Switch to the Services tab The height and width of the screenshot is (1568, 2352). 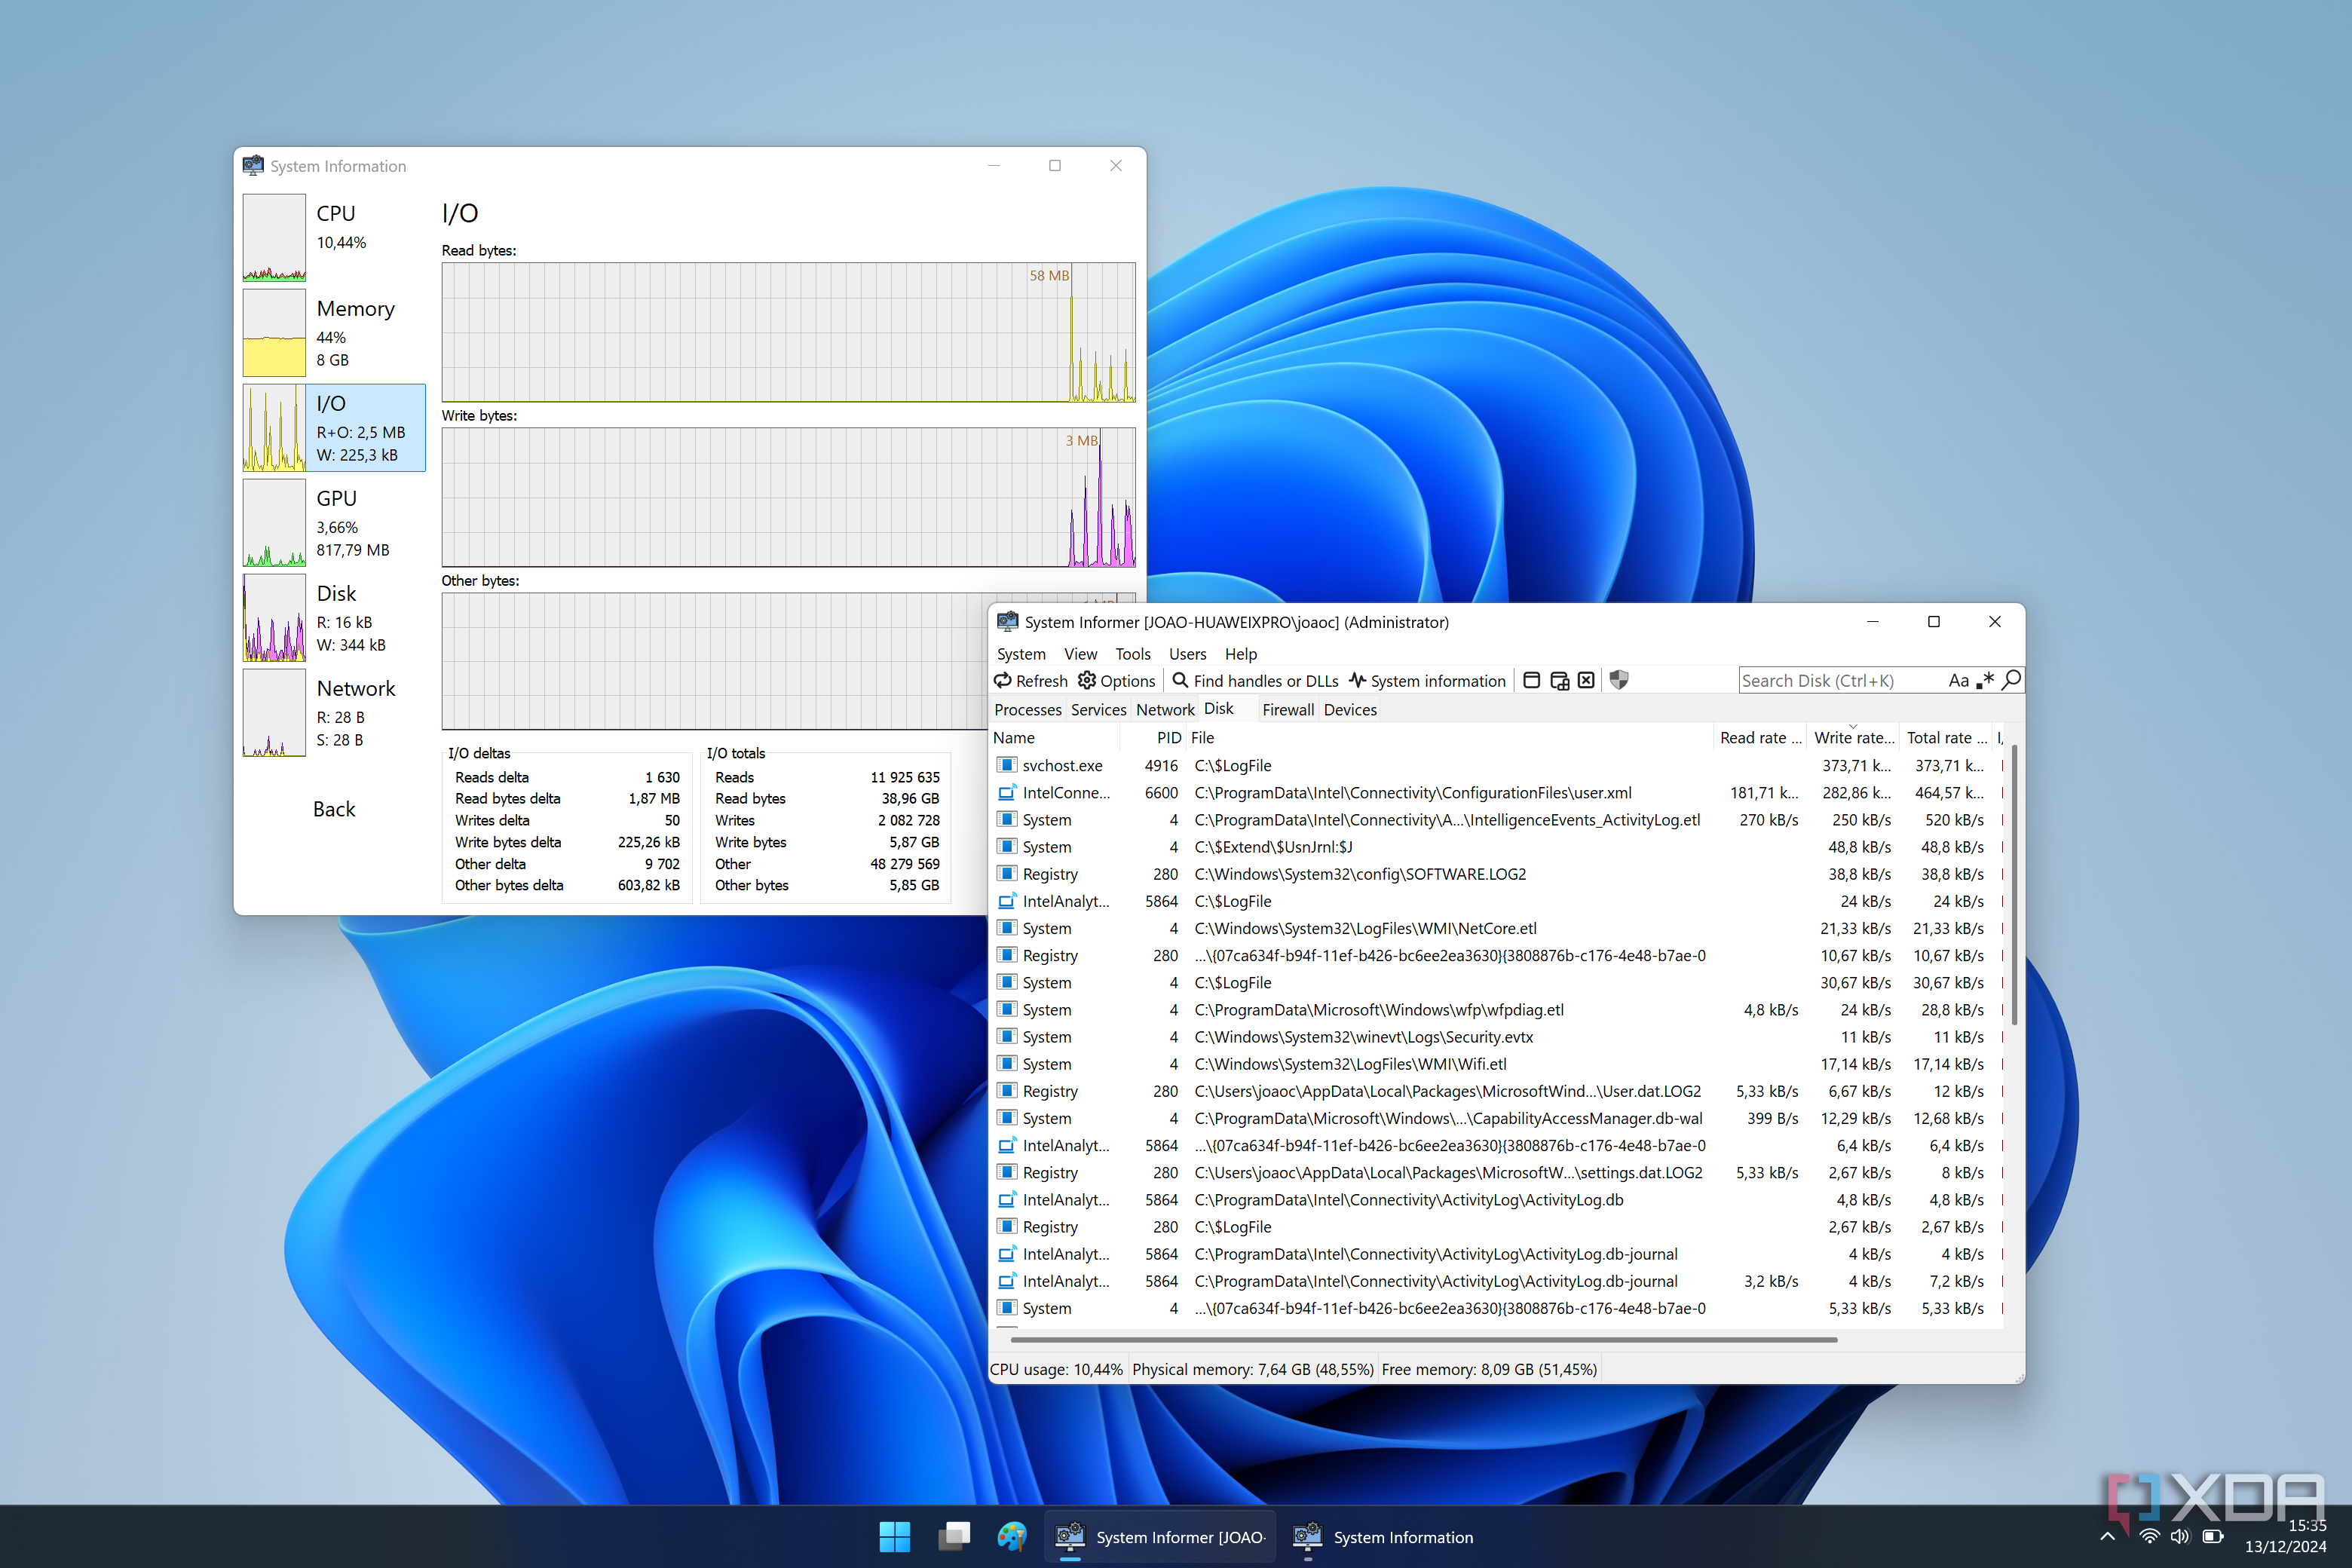[x=1098, y=709]
